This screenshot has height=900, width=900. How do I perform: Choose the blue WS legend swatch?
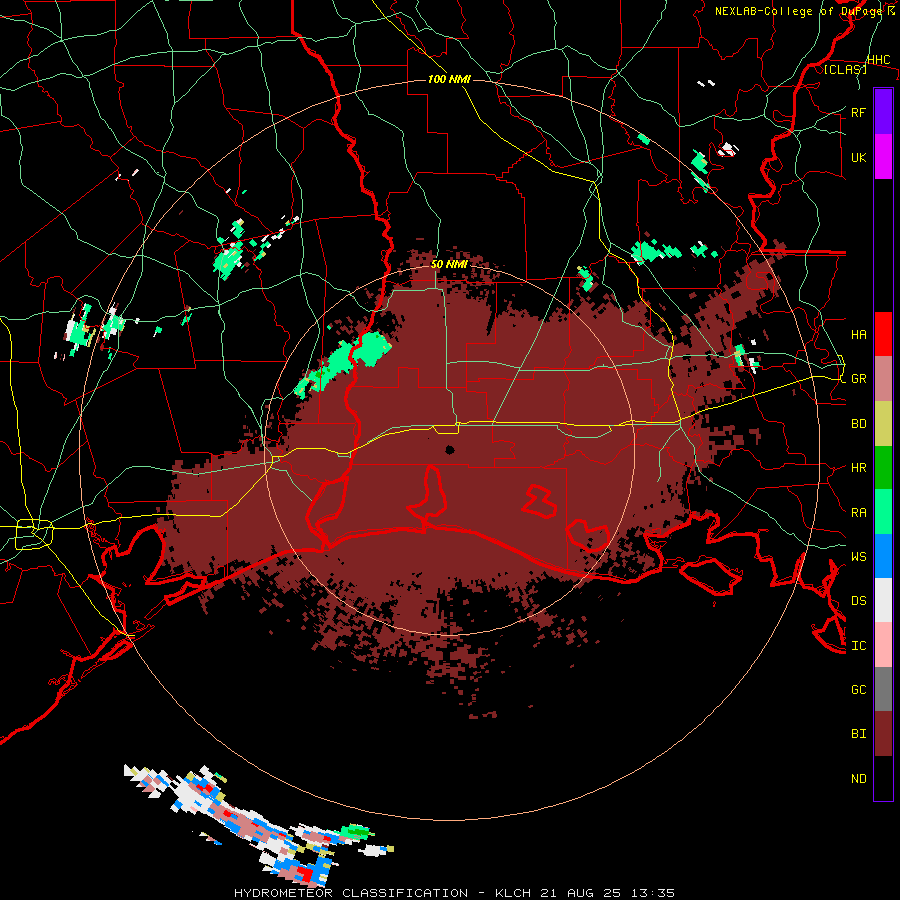(x=883, y=556)
